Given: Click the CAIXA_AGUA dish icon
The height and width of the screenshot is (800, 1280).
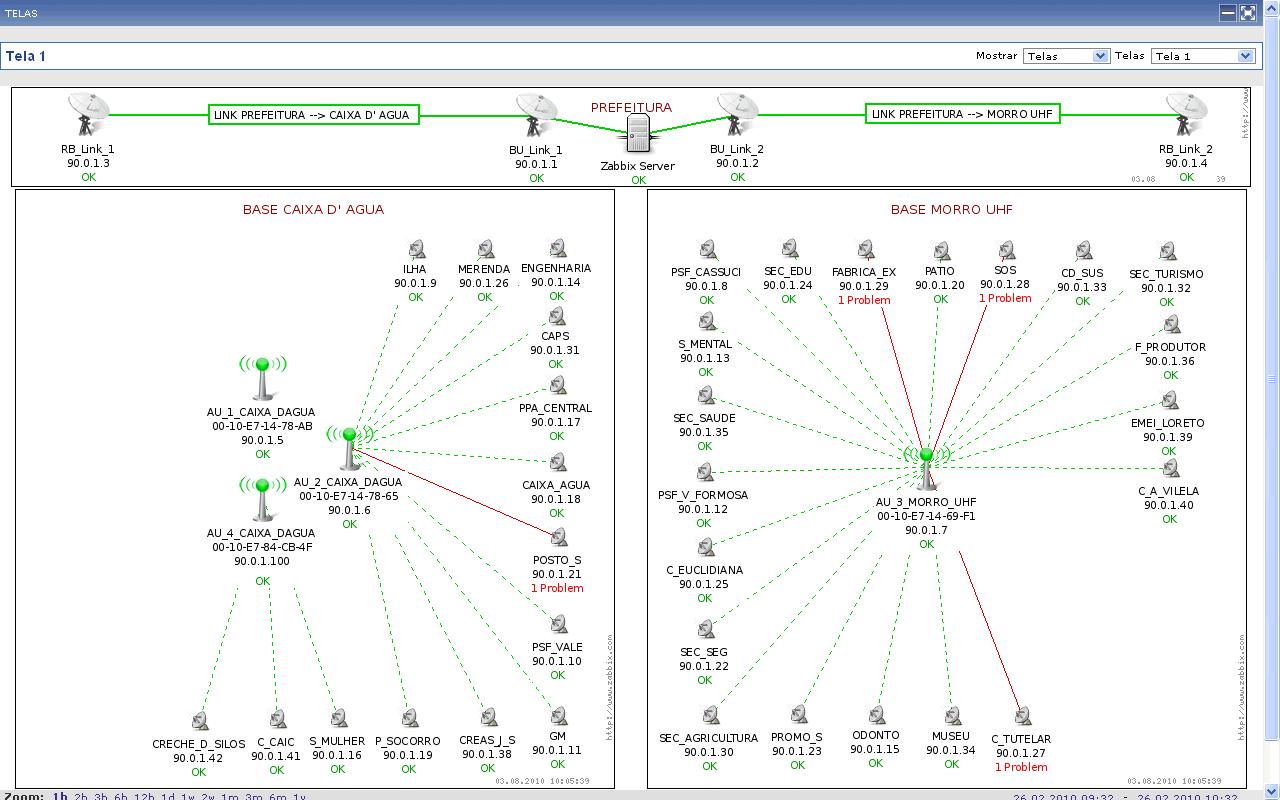Looking at the screenshot, I should click(557, 462).
